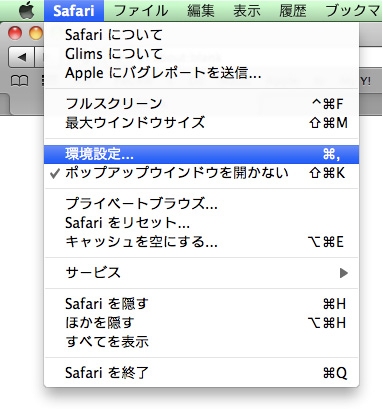Screen dimensions: 382x409
Task: Toggle ポップアップウインドウを開かない checkmark item
Action: 201,173
